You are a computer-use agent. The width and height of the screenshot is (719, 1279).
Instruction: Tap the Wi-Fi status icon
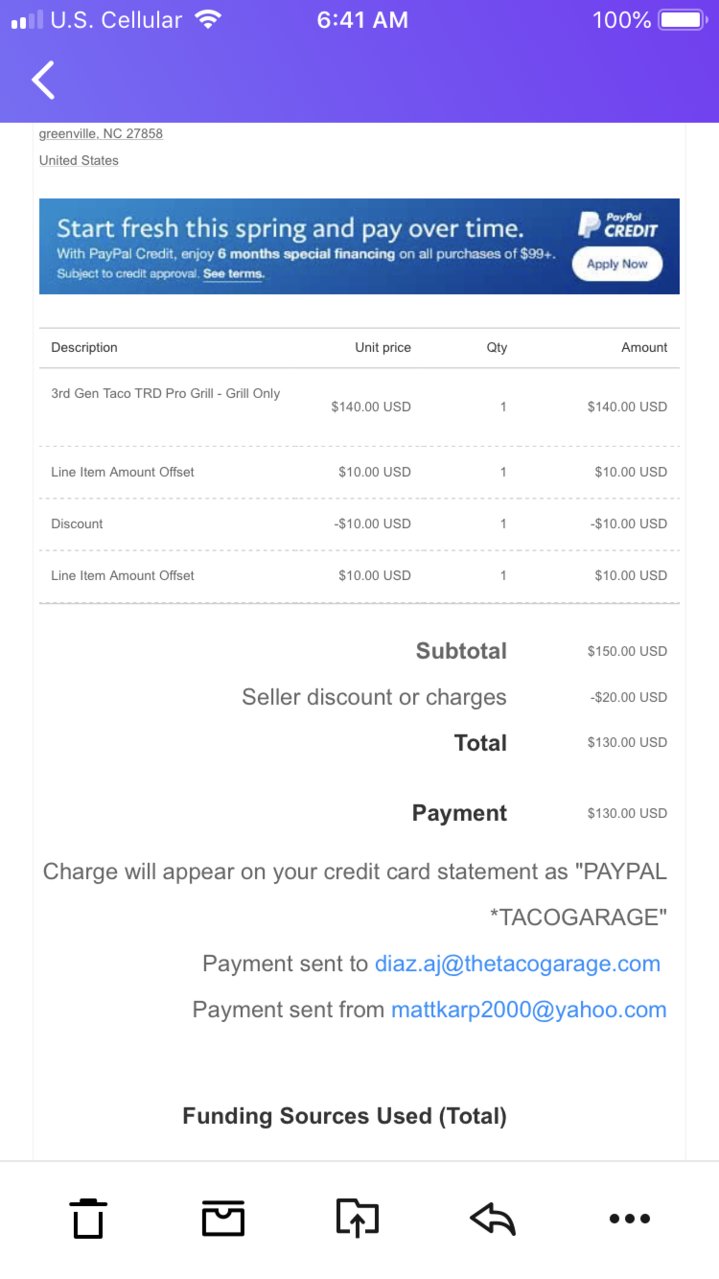[x=208, y=20]
